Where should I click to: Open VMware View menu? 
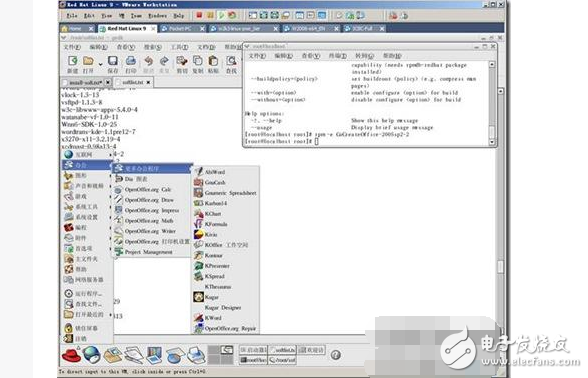[106, 16]
